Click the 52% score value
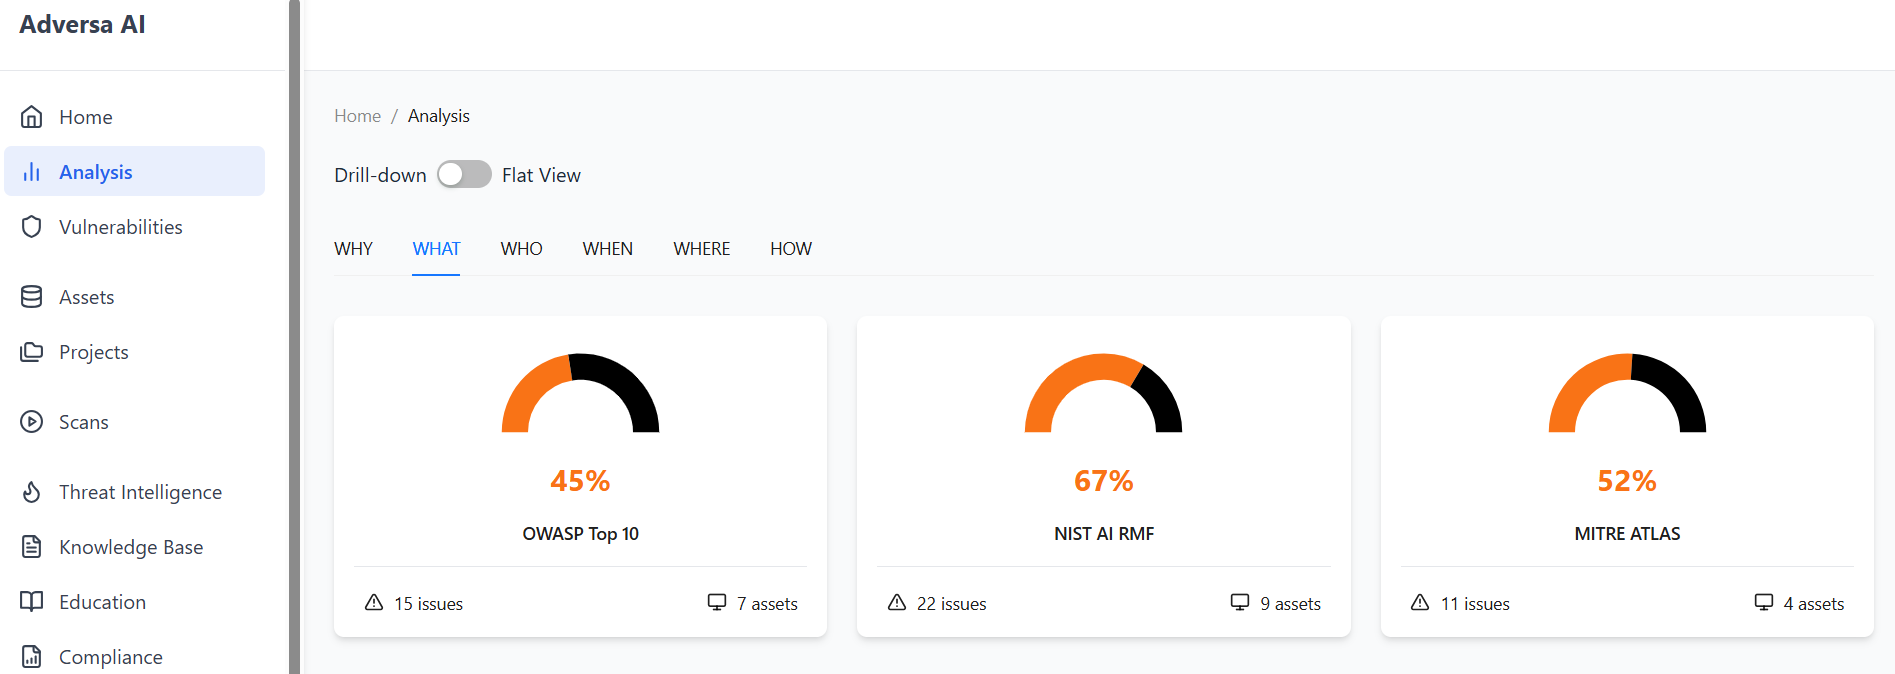Screen dimensions: 1895x674 coord(1627,481)
